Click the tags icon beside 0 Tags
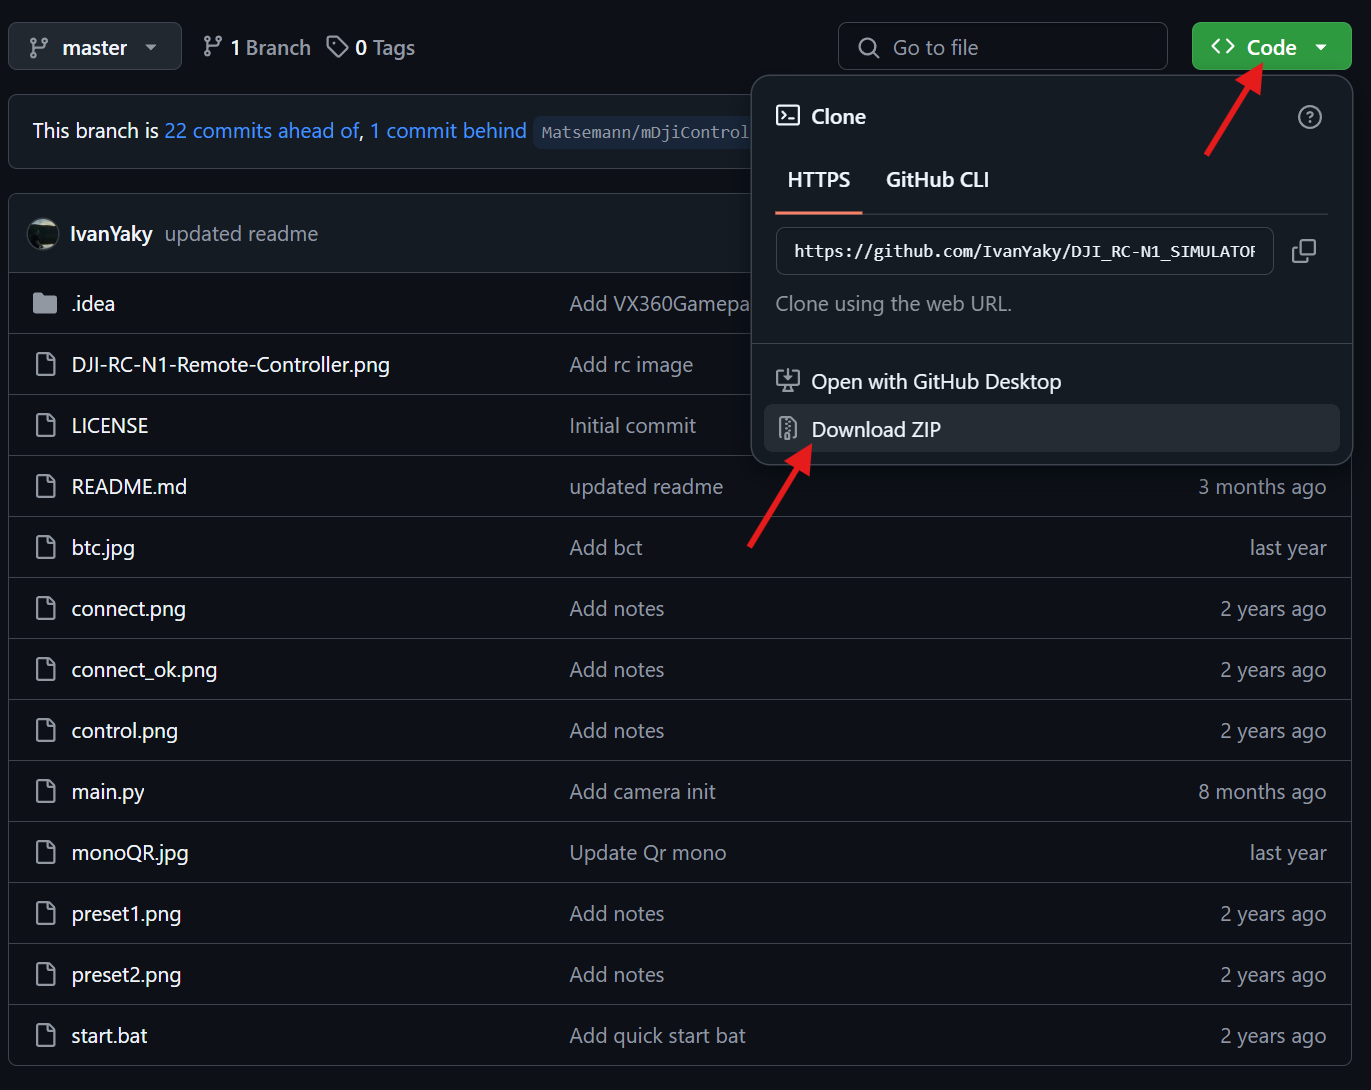This screenshot has height=1090, width=1371. 338,47
